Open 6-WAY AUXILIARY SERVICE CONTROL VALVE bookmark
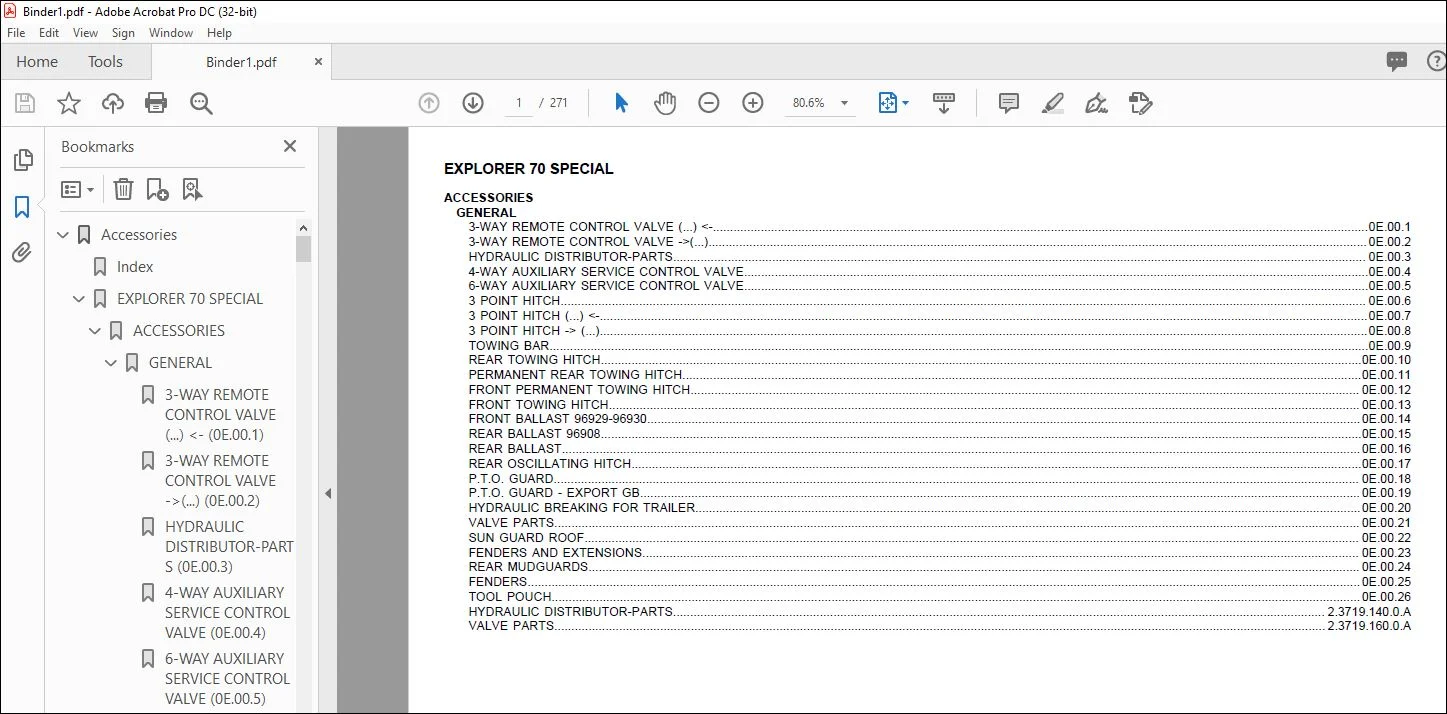This screenshot has width=1447, height=714. tap(227, 679)
